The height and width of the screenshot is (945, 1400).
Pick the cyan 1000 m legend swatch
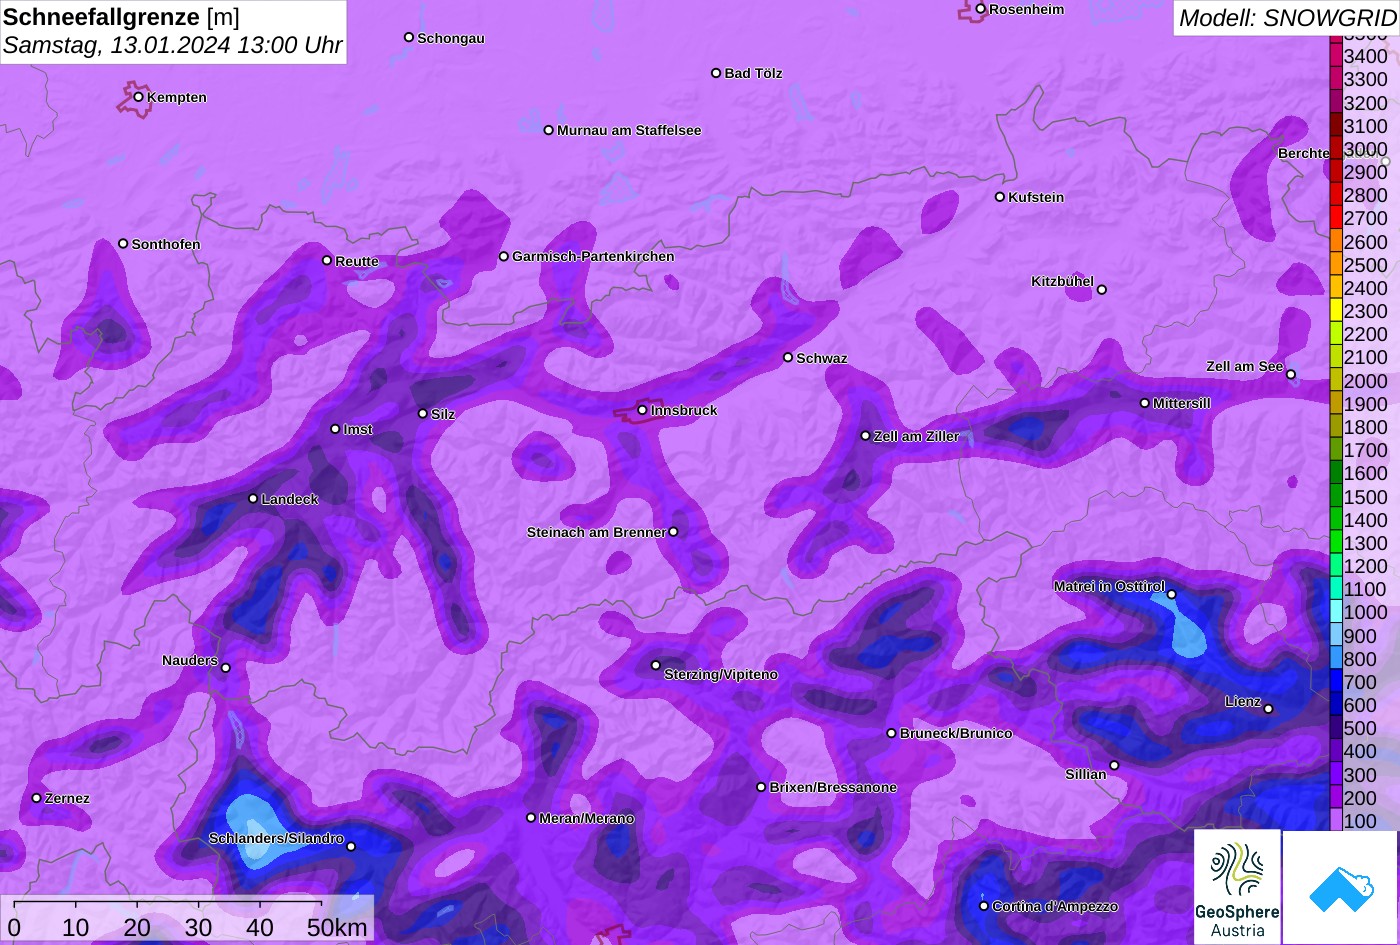(1336, 612)
